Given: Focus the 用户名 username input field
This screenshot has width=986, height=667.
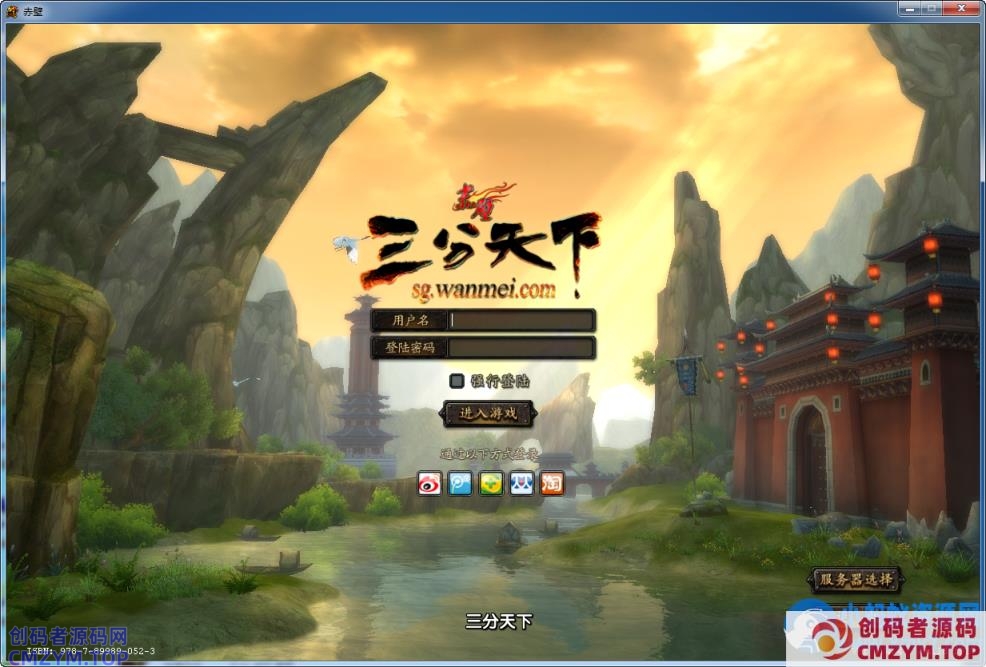Looking at the screenshot, I should pyautogui.click(x=521, y=320).
